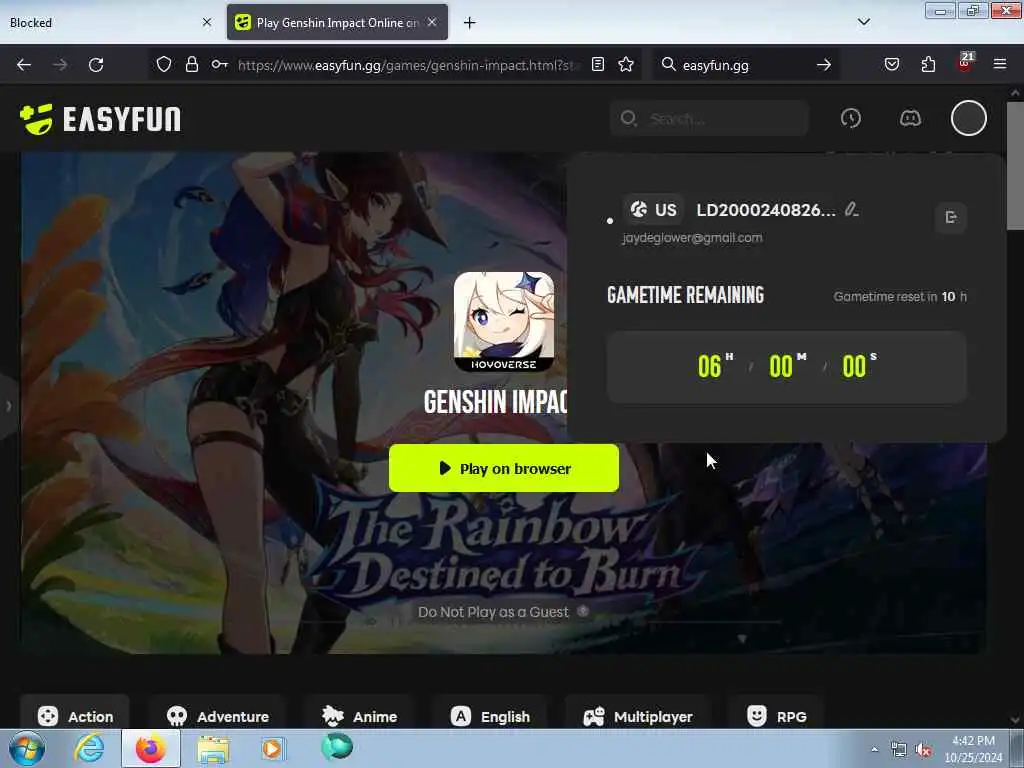Click the info icon beside Do Not Play as a Guest
This screenshot has height=768, width=1024.
583,611
